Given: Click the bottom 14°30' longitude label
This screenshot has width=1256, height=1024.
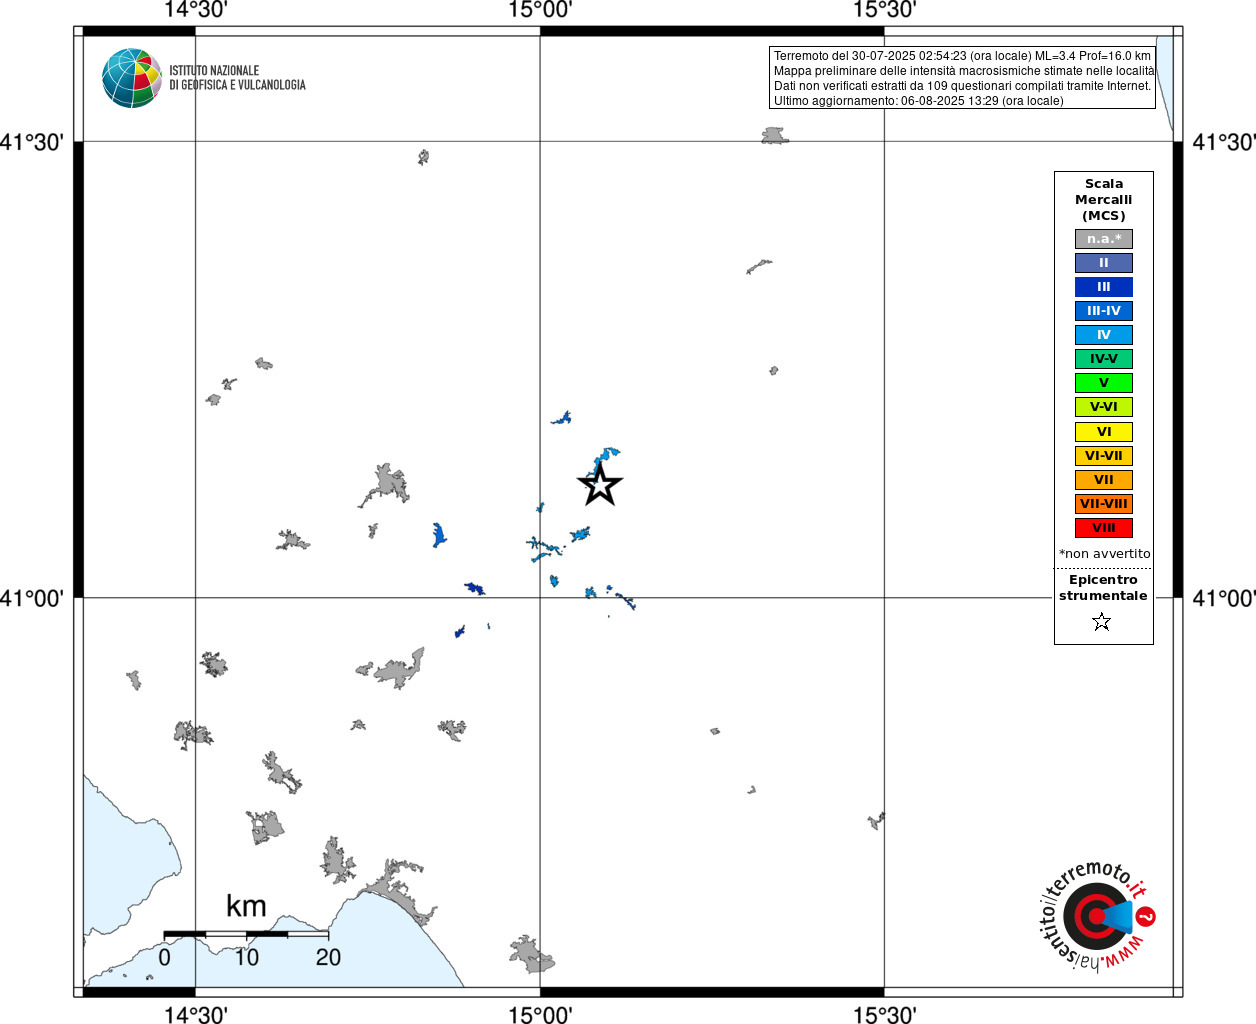Looking at the screenshot, I should coord(196,1014).
